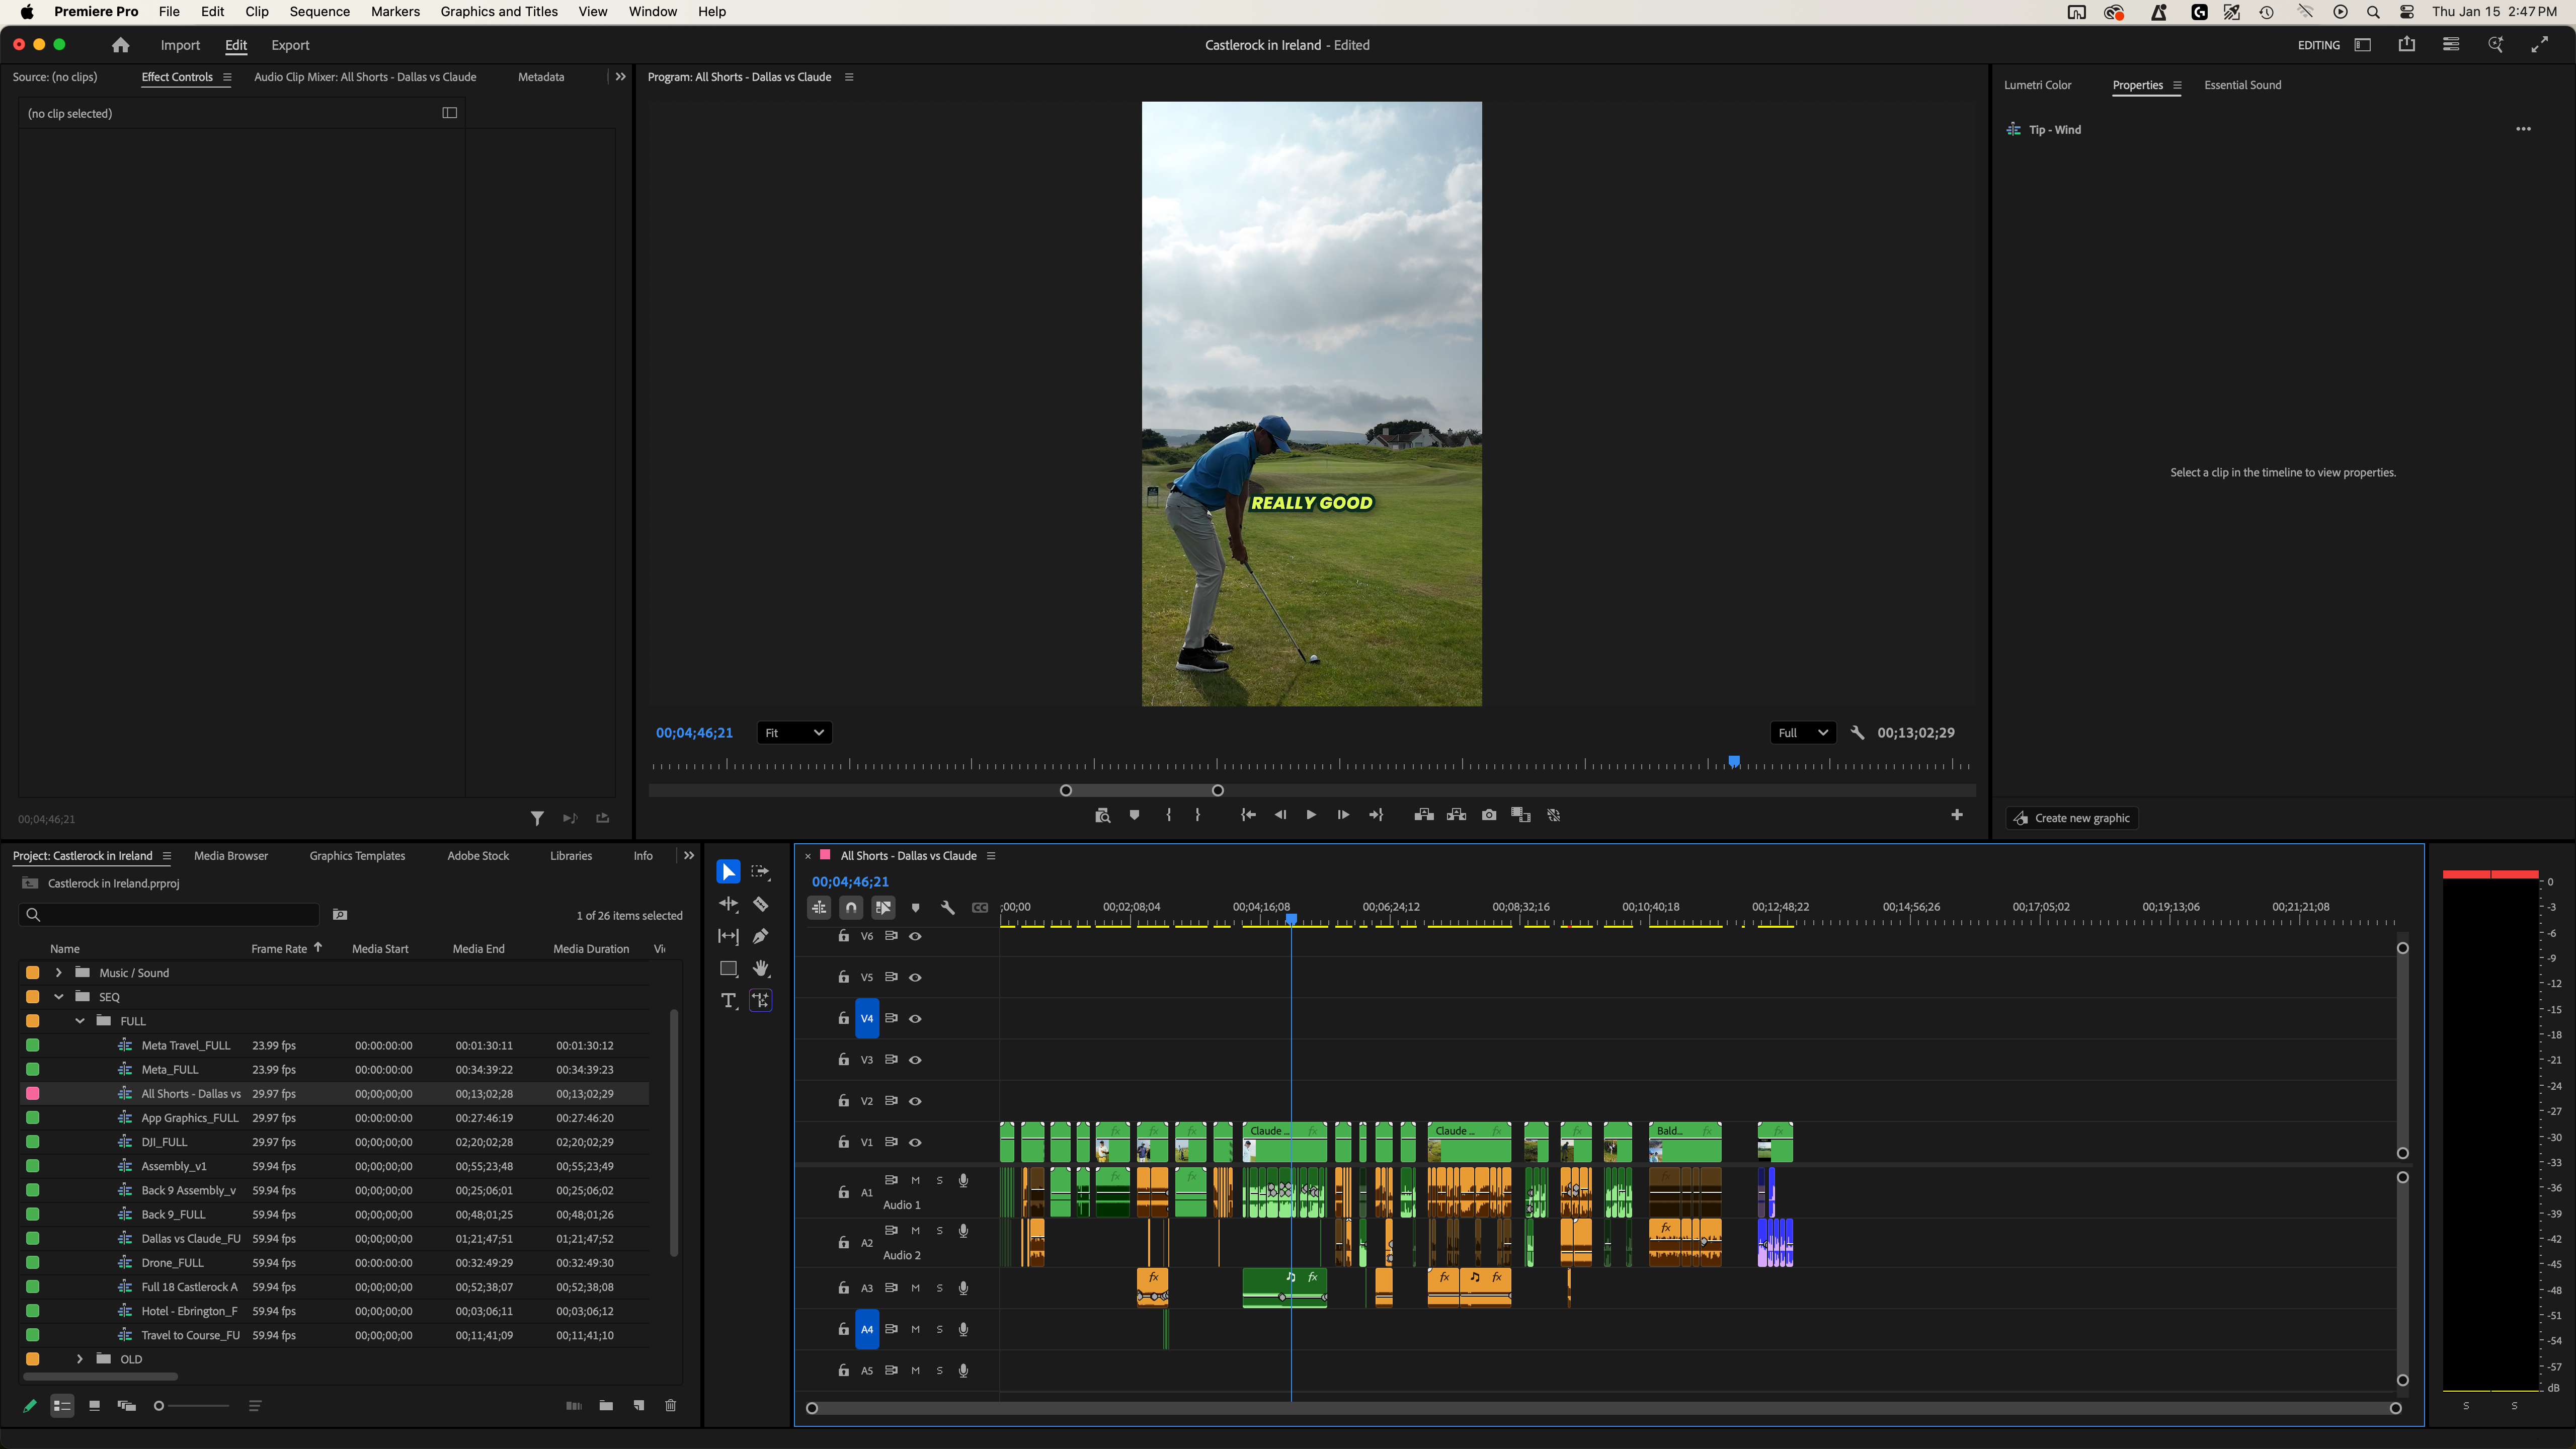Open the Sequence menu
2576x1449 pixels.
tap(319, 11)
